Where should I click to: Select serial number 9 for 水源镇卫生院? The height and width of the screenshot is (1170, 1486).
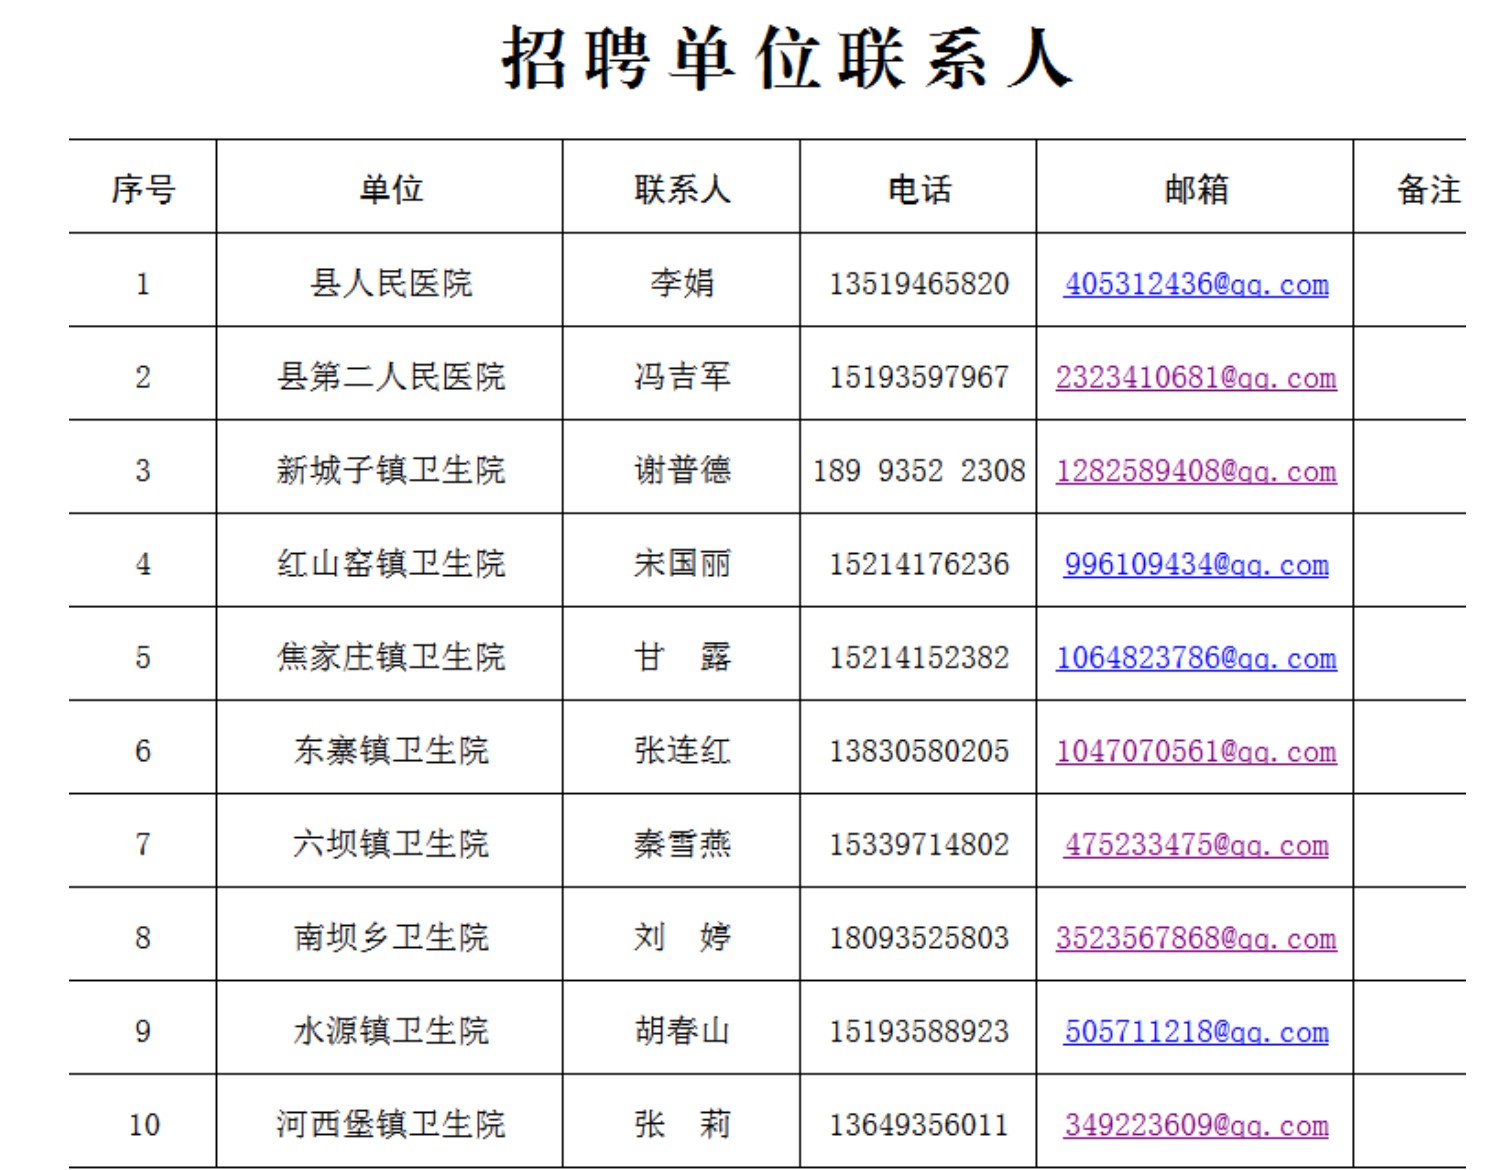[x=143, y=1031]
